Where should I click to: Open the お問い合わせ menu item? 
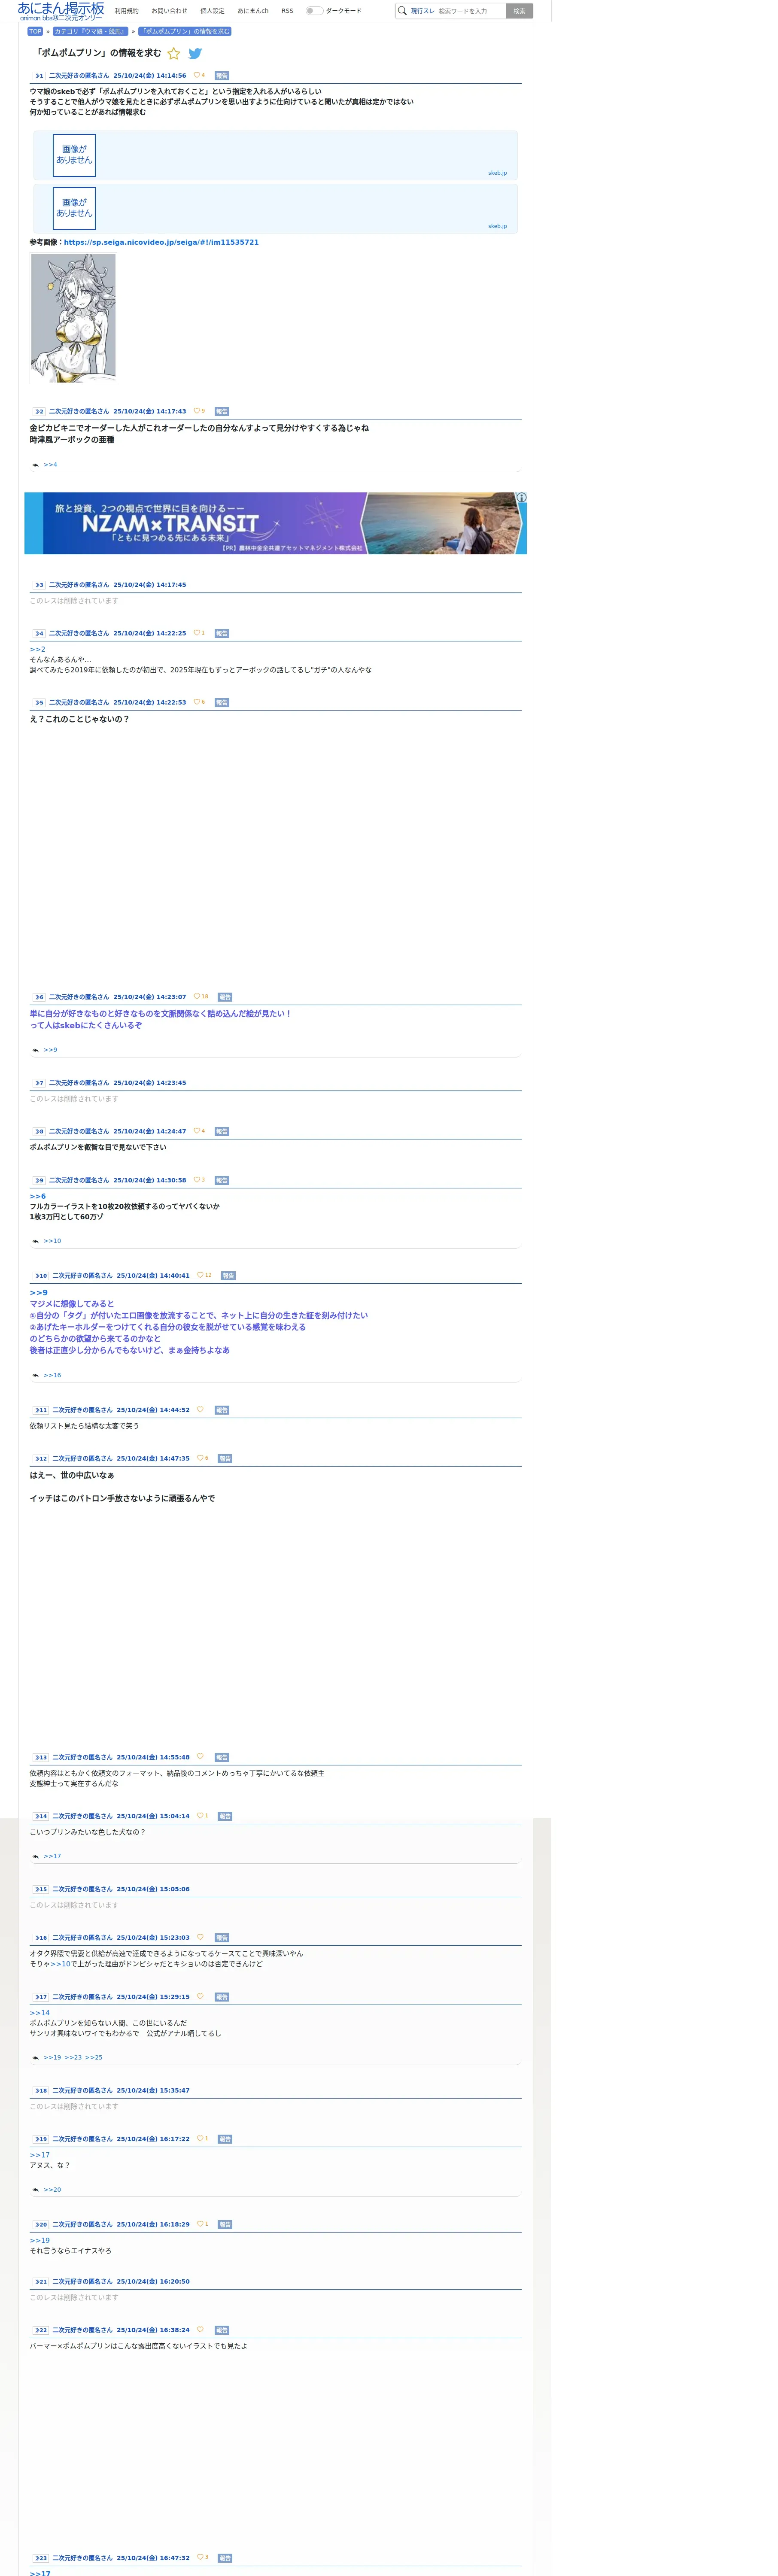169,11
